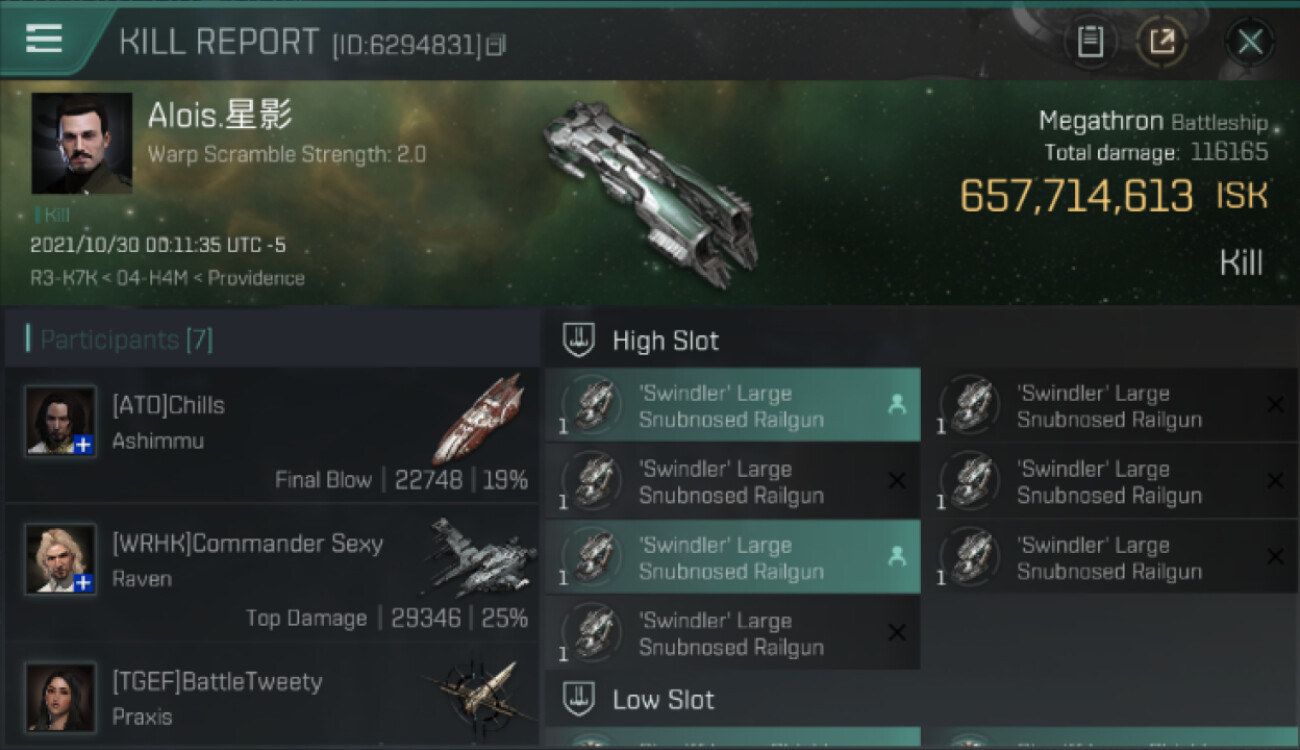Close the Kill Report window
This screenshot has height=750, width=1300.
[x=1250, y=42]
